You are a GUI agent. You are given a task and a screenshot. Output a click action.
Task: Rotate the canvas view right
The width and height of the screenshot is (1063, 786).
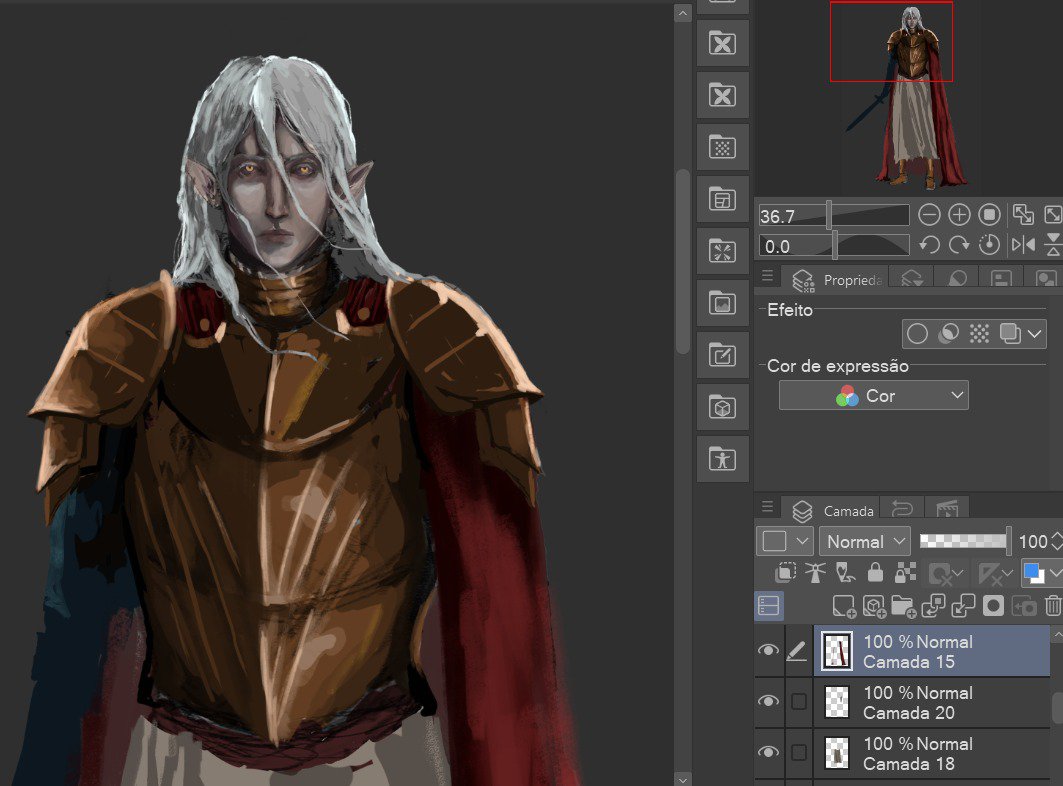tap(959, 245)
